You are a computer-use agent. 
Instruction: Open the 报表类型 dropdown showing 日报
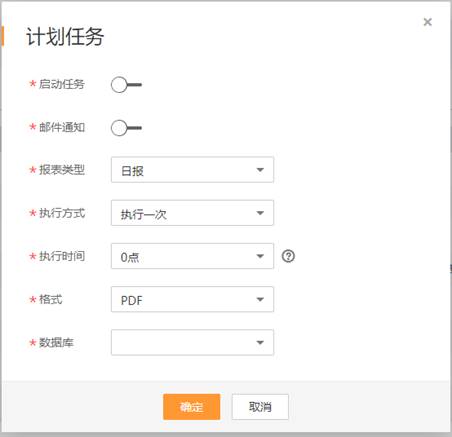(x=192, y=170)
